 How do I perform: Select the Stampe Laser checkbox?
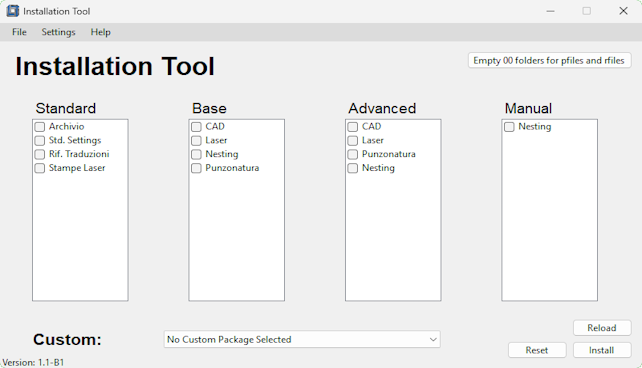[x=40, y=168]
